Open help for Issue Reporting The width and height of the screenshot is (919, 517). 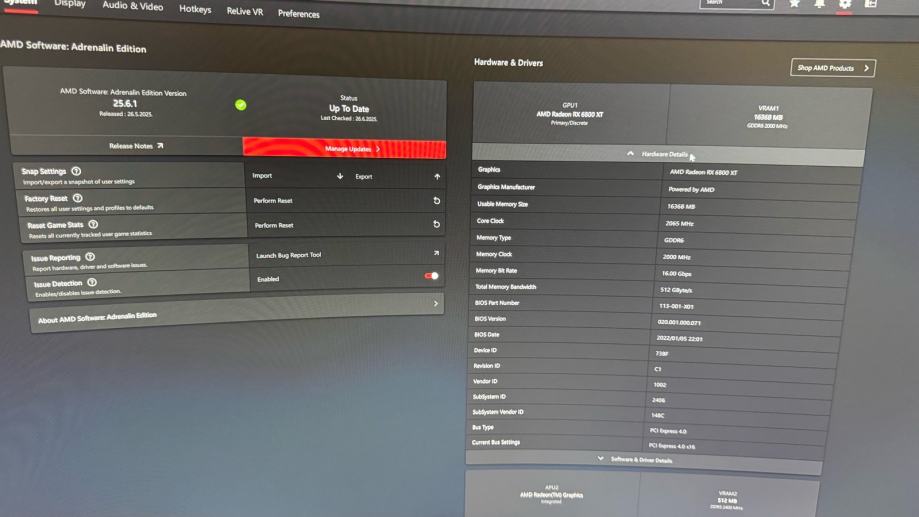pyautogui.click(x=90, y=257)
